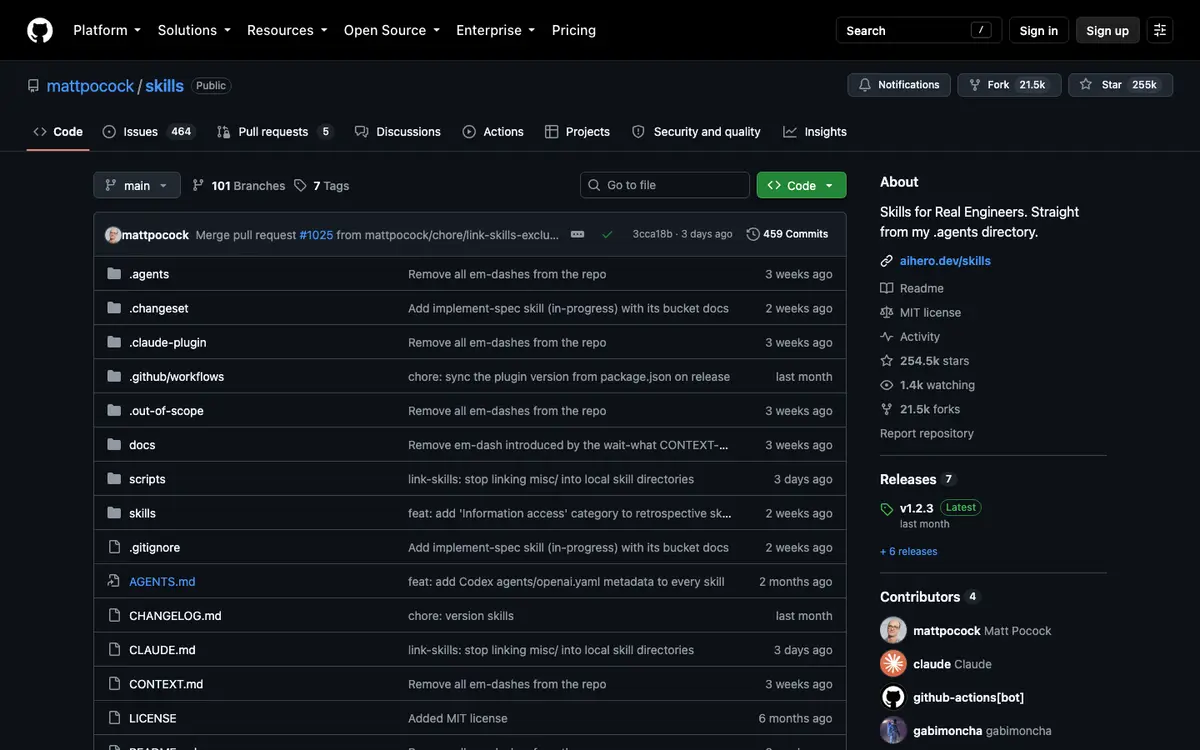1200x750 pixels.
Task: Fork the repository with the Fork button
Action: 1008,85
